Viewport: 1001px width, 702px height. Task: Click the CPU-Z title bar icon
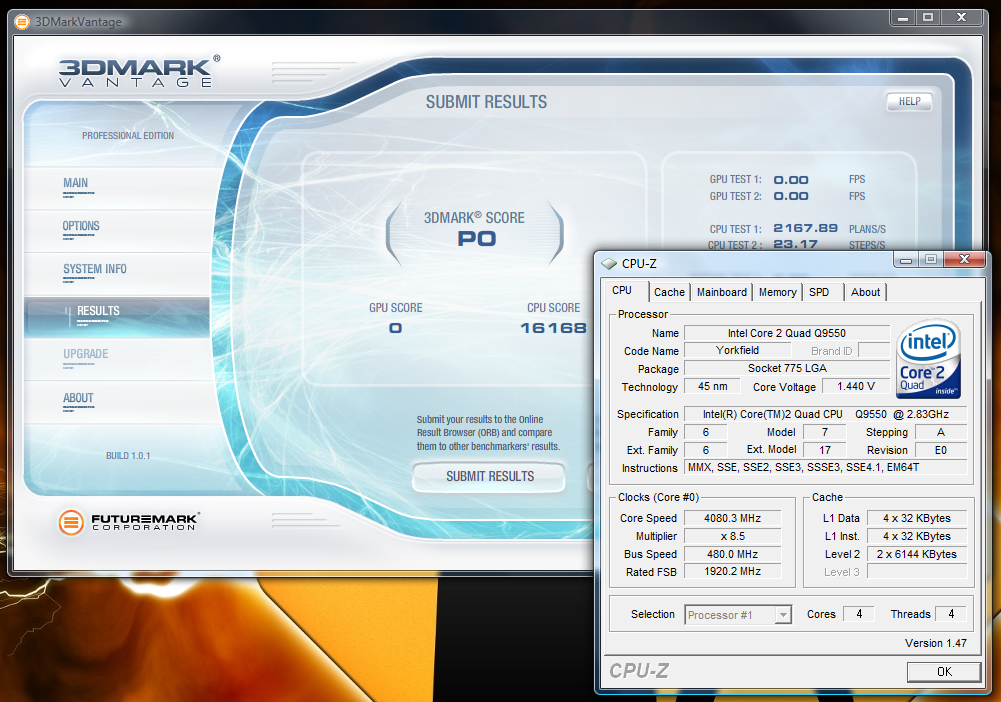(609, 264)
